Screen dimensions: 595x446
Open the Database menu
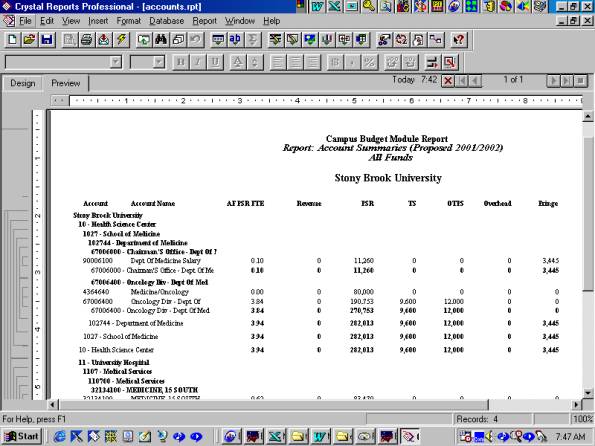coord(167,21)
